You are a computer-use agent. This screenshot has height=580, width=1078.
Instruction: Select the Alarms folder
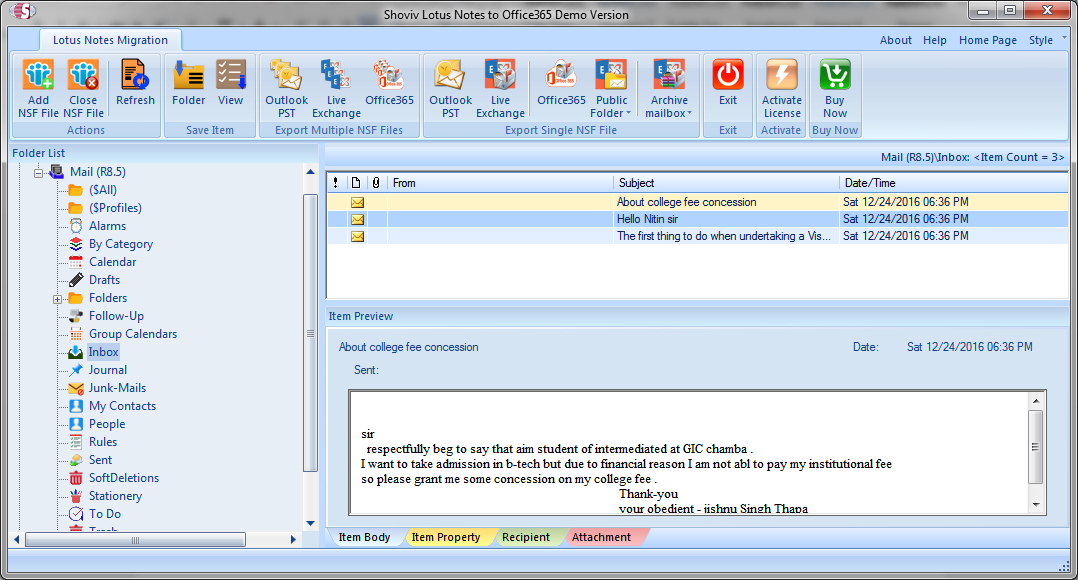[x=107, y=225]
